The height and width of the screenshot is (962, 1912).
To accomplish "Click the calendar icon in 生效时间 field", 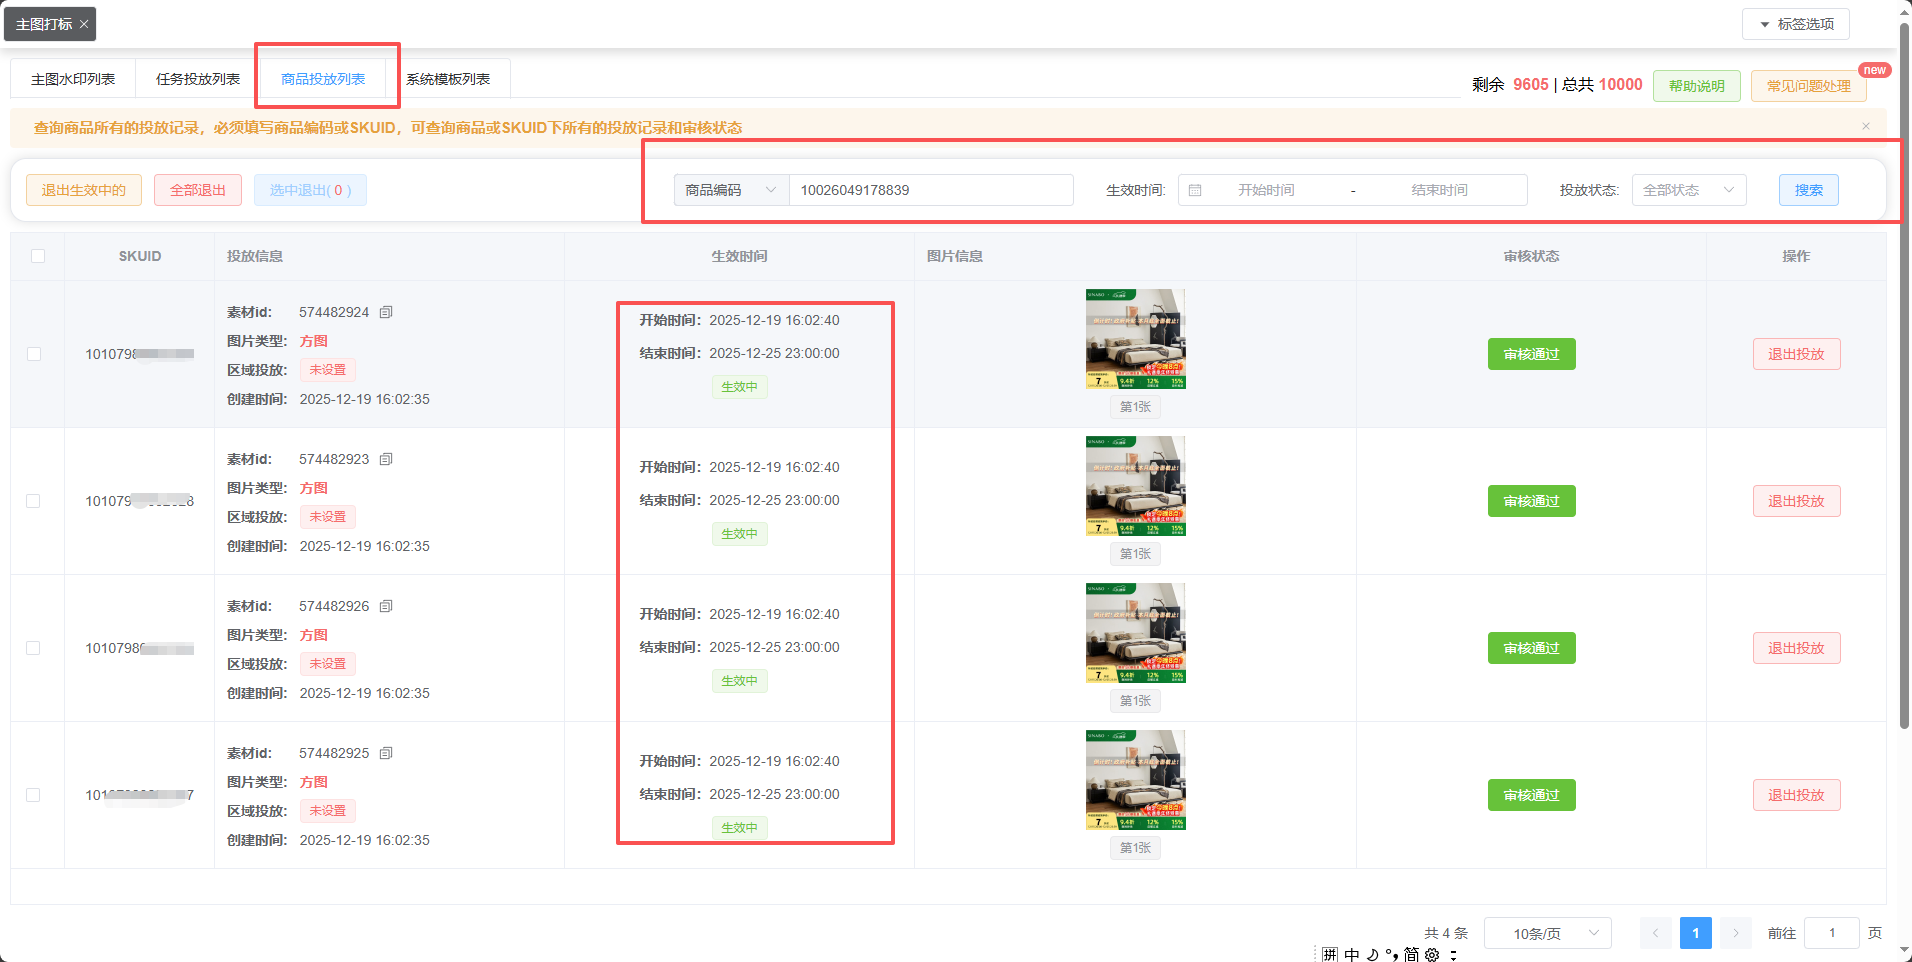I will click(1195, 190).
